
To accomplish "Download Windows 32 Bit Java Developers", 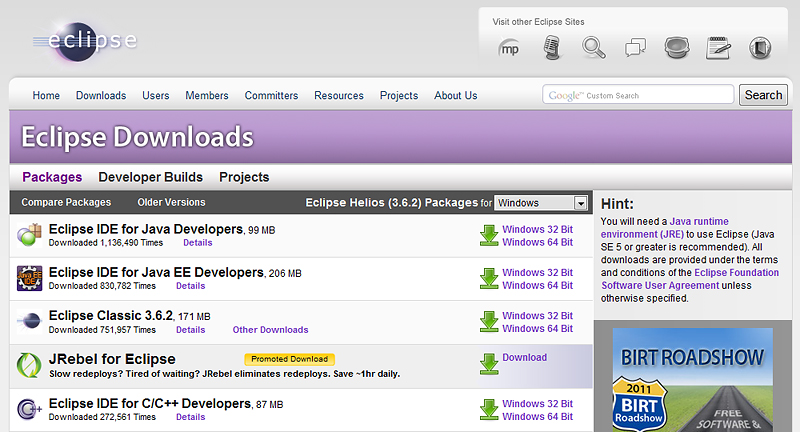I will [537, 229].
